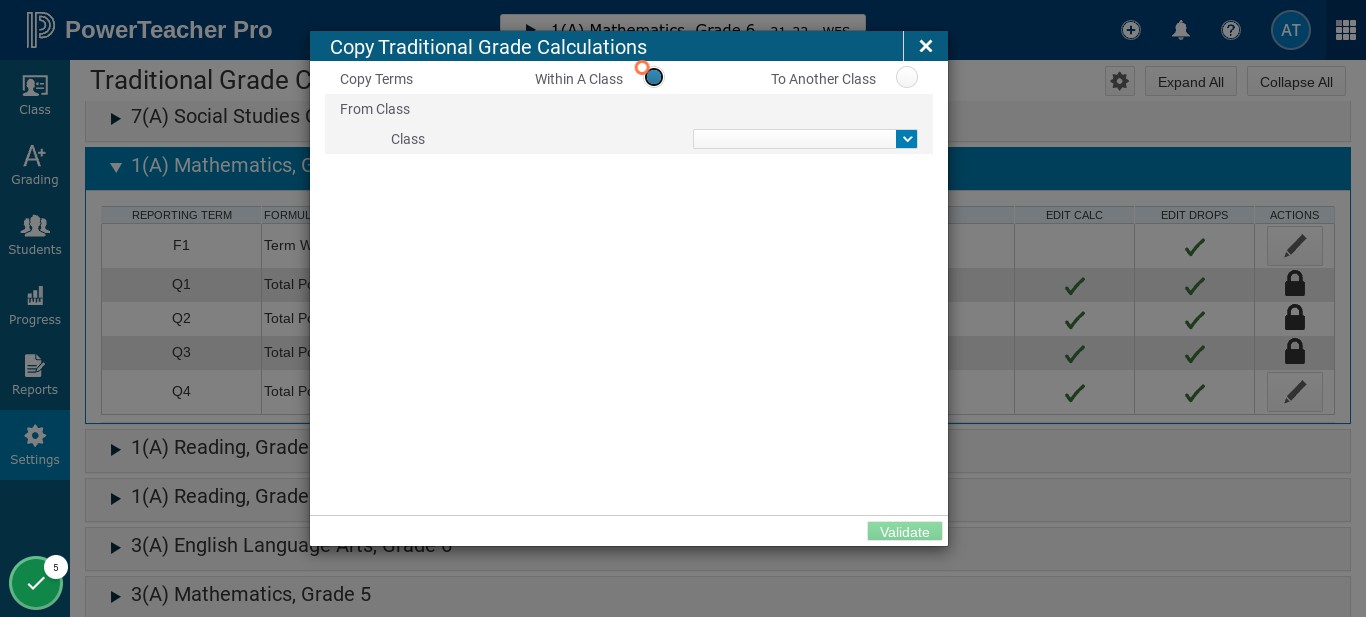The height and width of the screenshot is (617, 1366).
Task: Click the F1 reporting term cell
Action: click(x=181, y=245)
